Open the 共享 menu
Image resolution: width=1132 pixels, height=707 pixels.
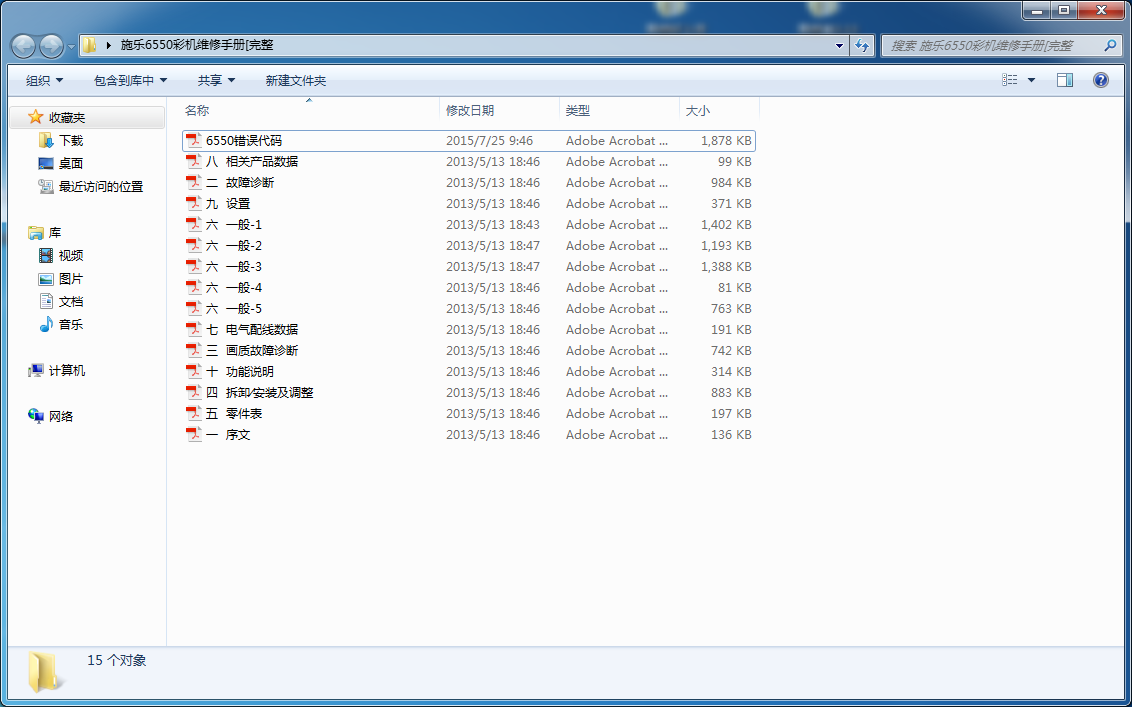click(217, 80)
